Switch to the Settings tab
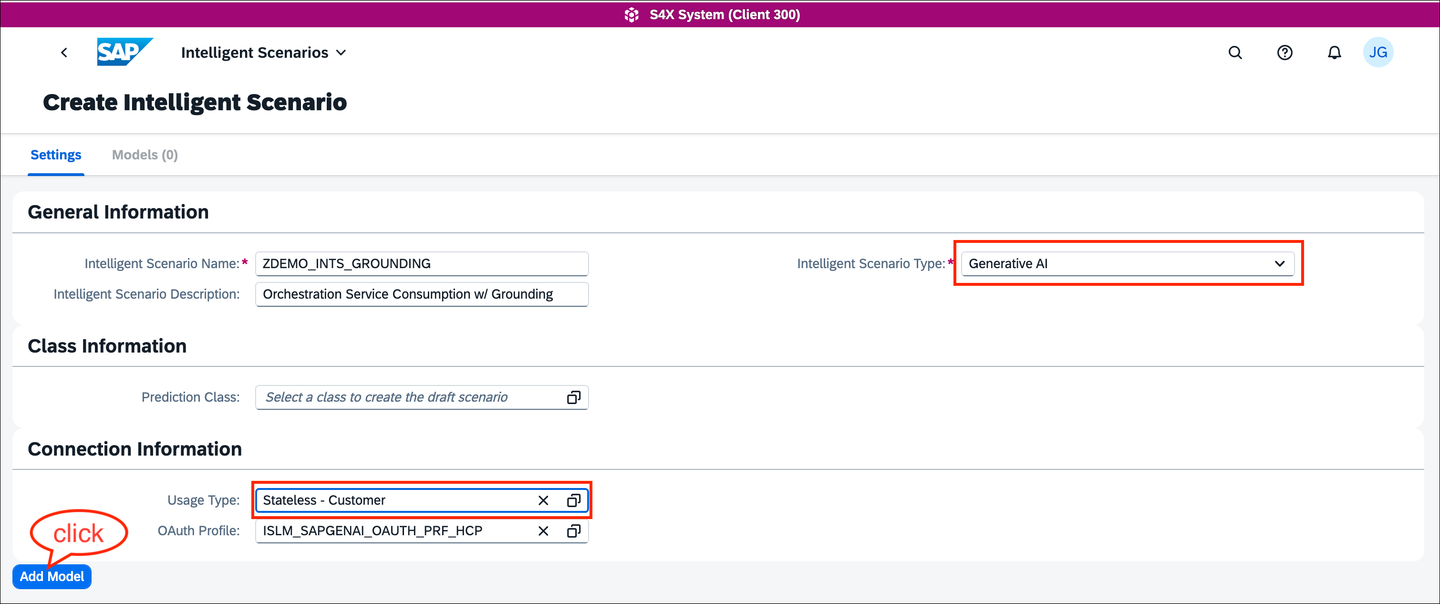This screenshot has height=604, width=1440. point(56,155)
